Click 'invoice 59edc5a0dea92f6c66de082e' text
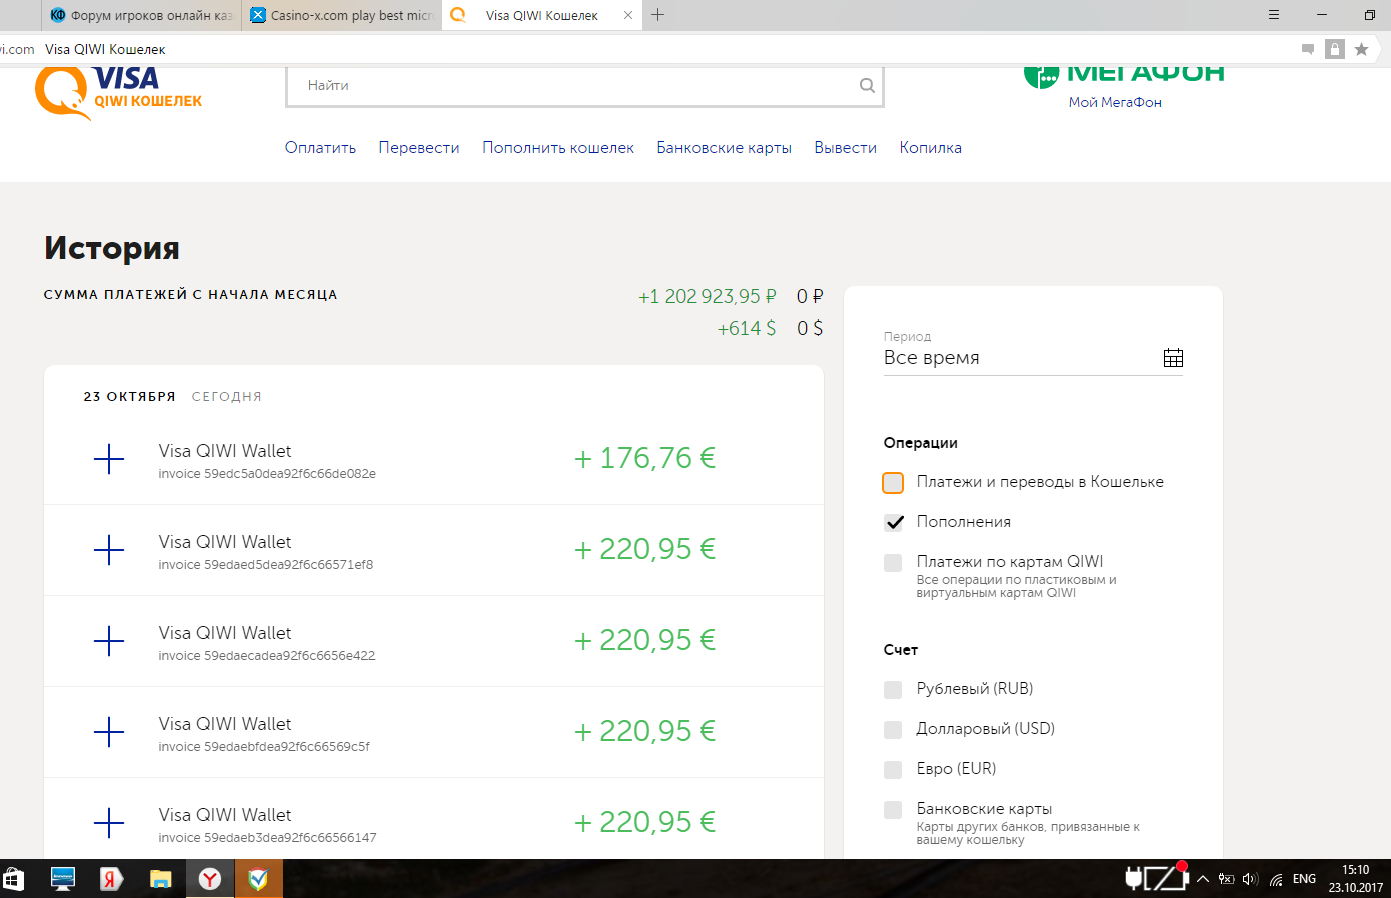 tap(267, 474)
